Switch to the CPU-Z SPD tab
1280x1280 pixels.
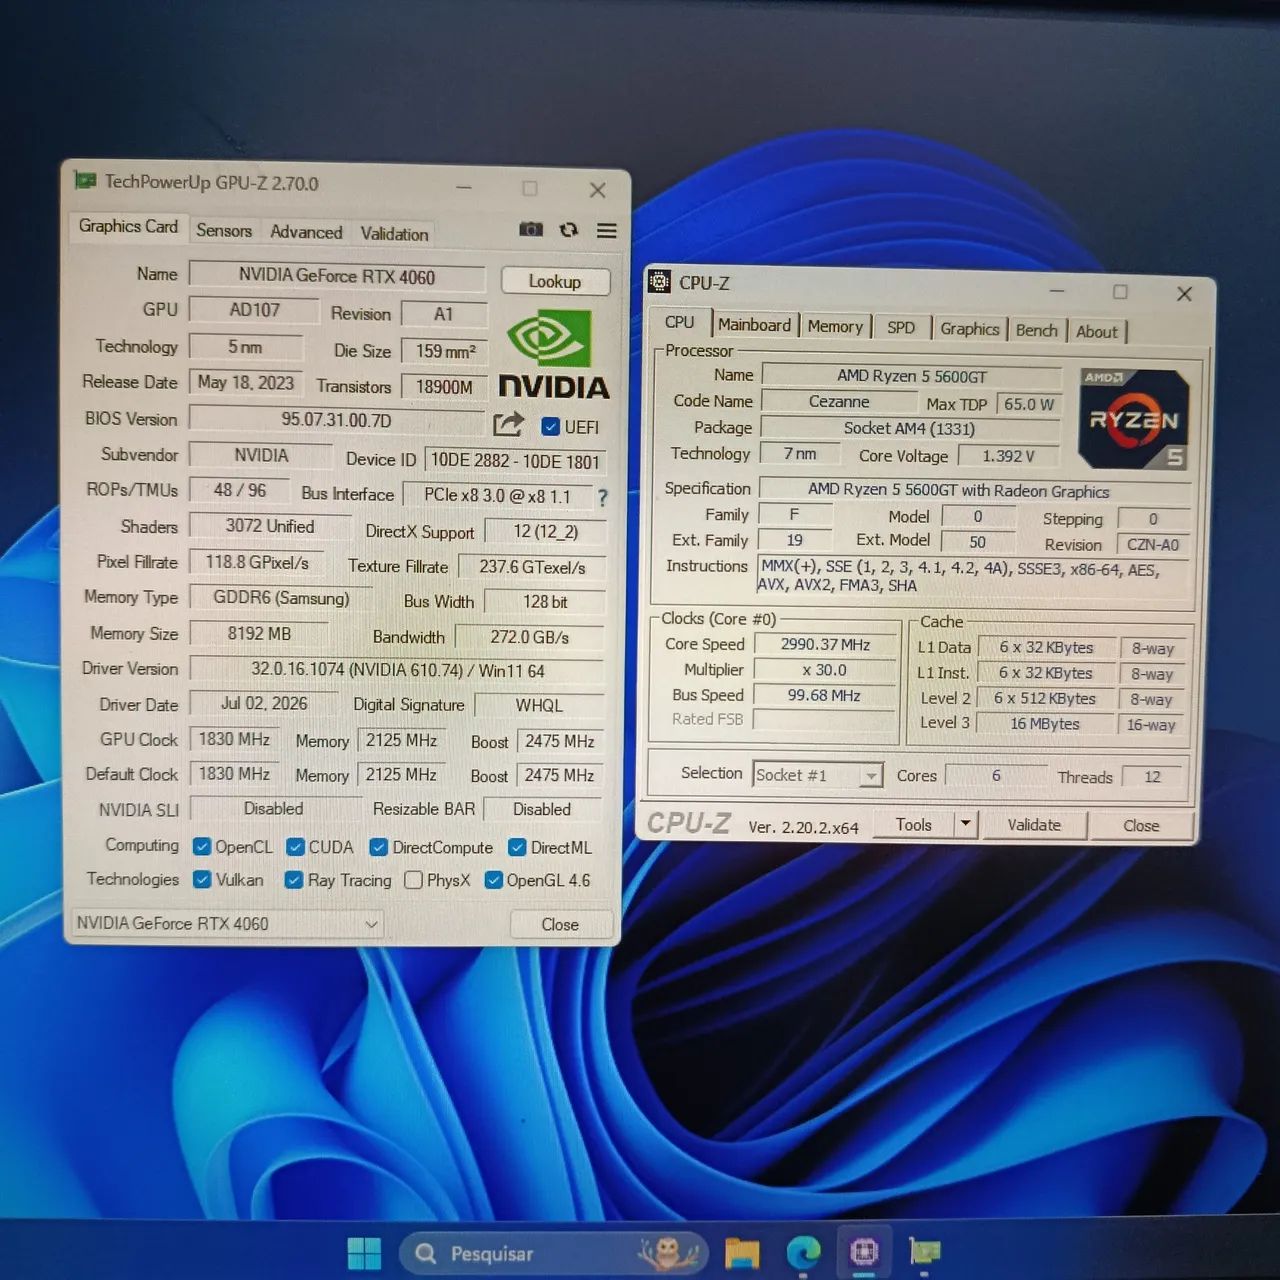click(901, 327)
